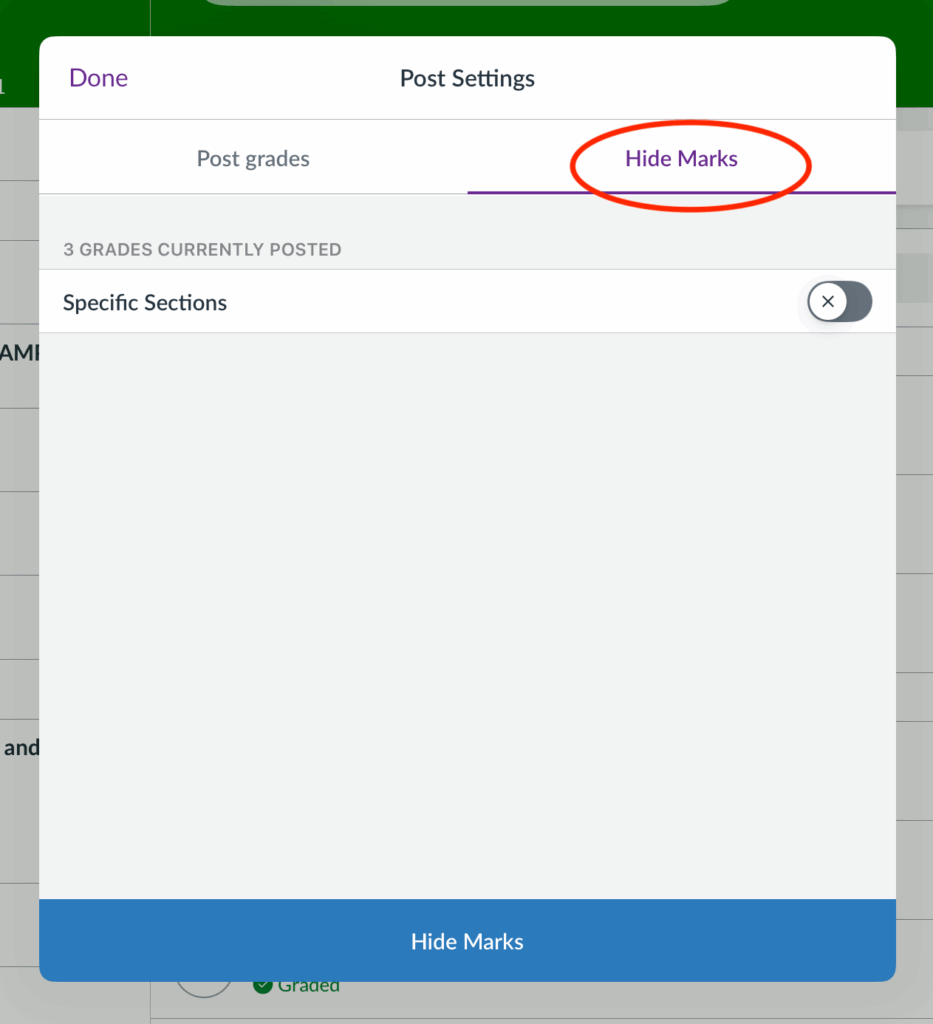933x1024 pixels.
Task: Click the green header left of the dialog
Action: 18,50
